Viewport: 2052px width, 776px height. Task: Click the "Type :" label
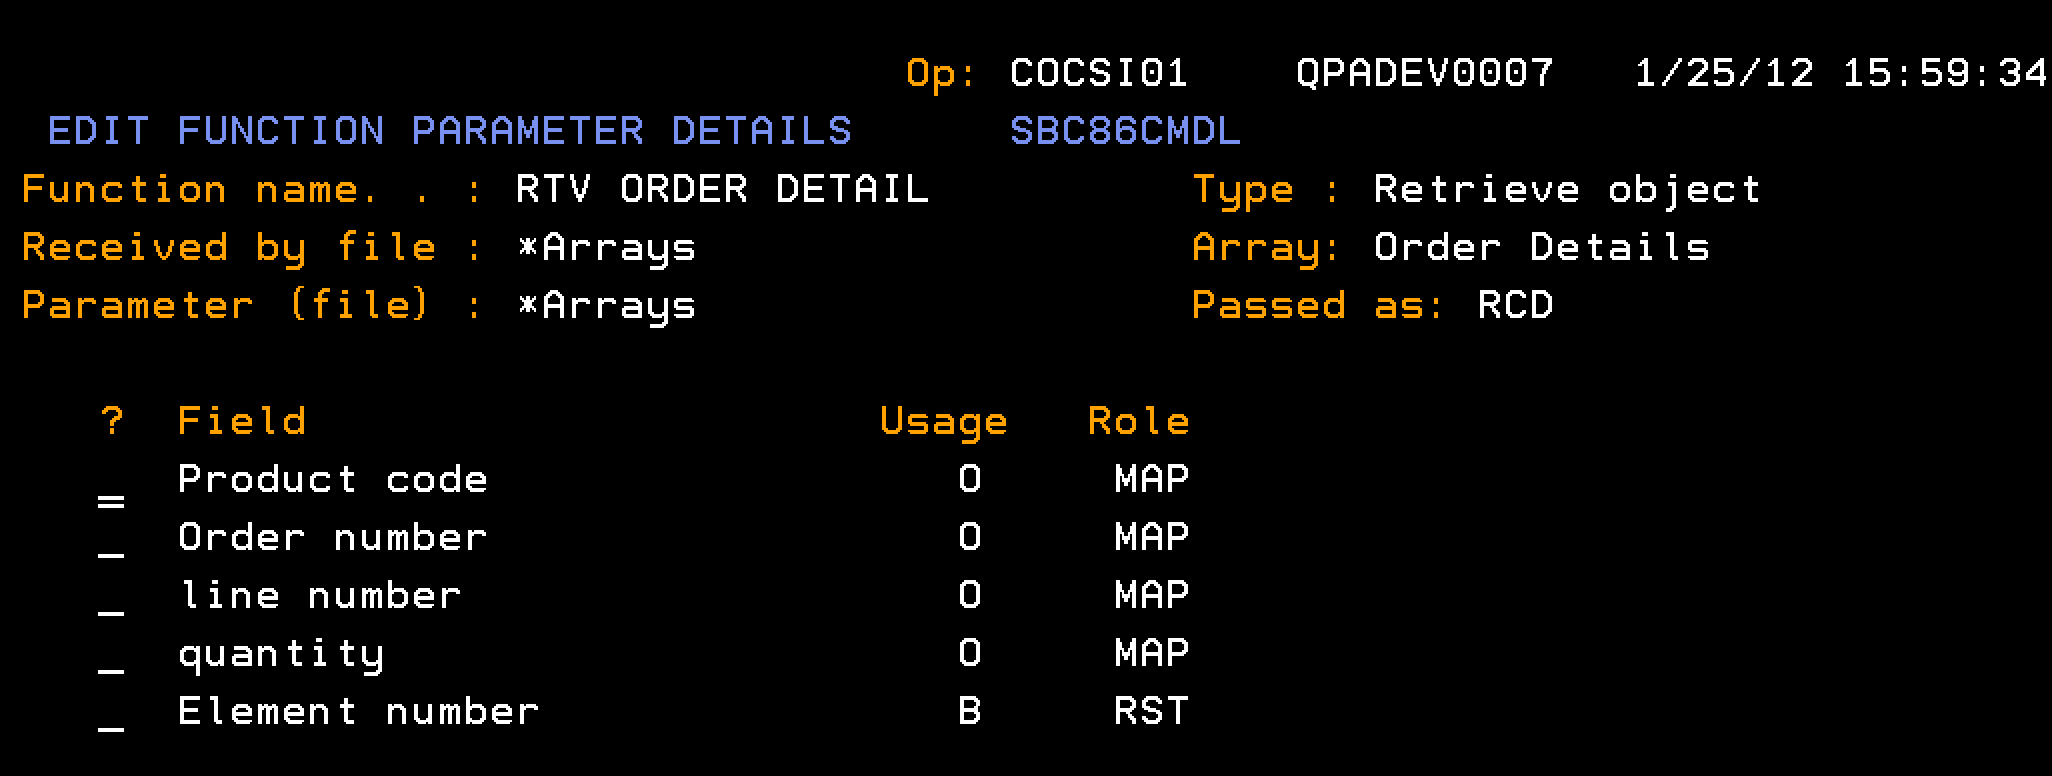coord(1268,192)
